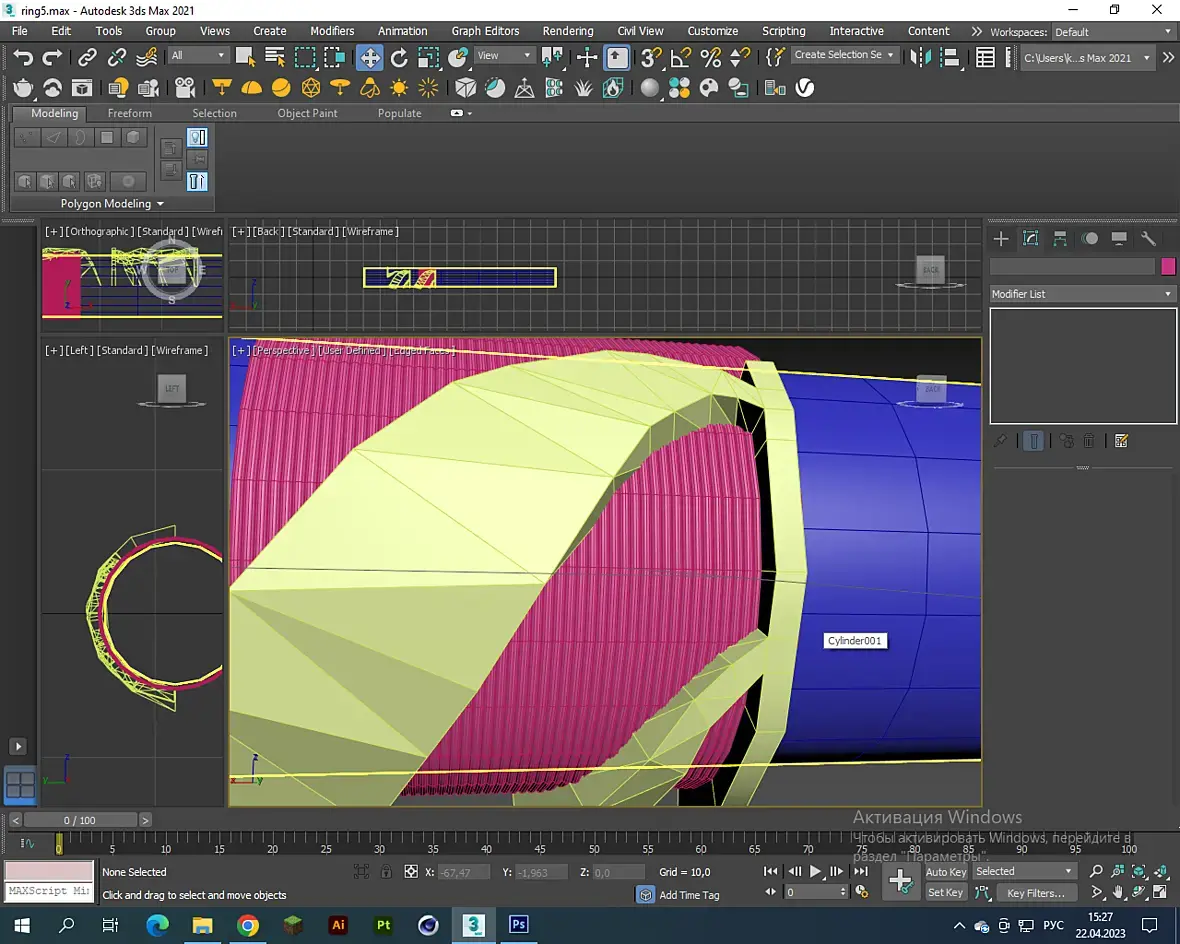The height and width of the screenshot is (944, 1180).
Task: Toggle Auto Key animation mode
Action: pyautogui.click(x=945, y=872)
